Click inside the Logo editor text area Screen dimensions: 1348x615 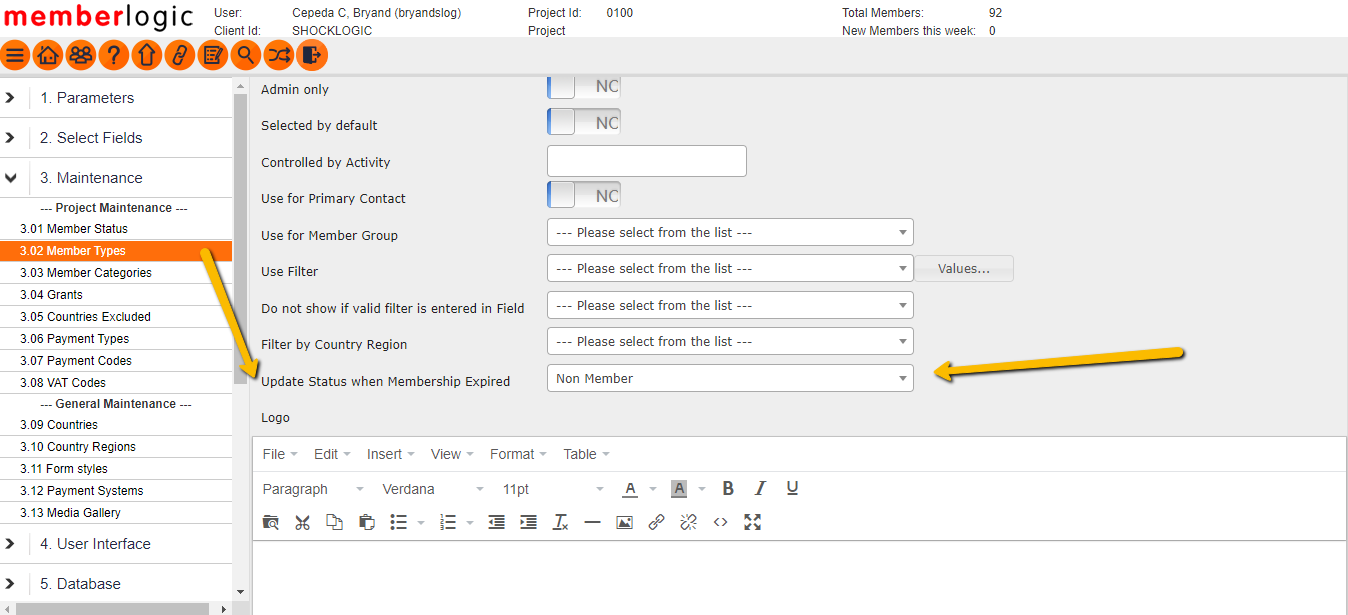pos(799,578)
